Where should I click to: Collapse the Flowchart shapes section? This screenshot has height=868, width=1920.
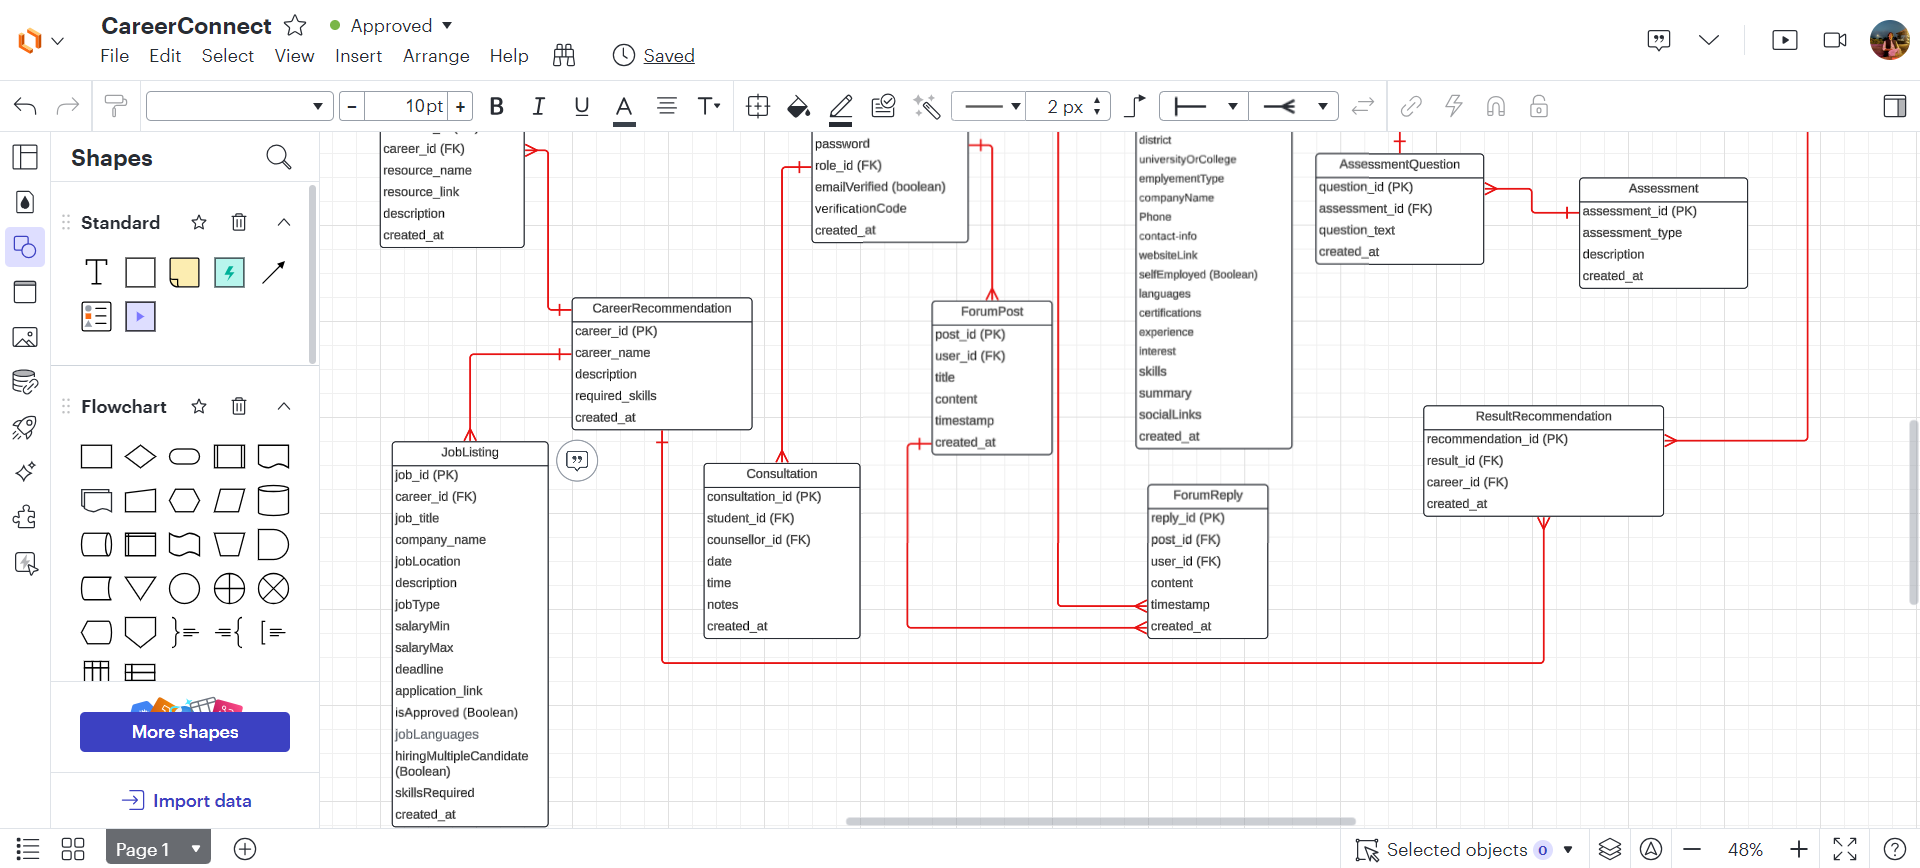pyautogui.click(x=284, y=406)
